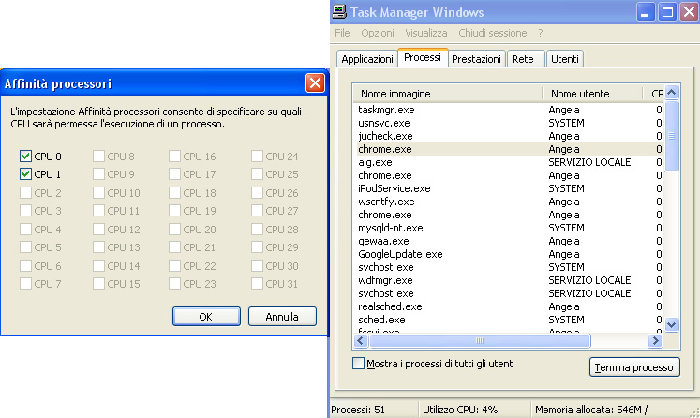This screenshot has width=700, height=418.
Task: Uncheck the CPU 1 checkbox
Action: click(25, 174)
